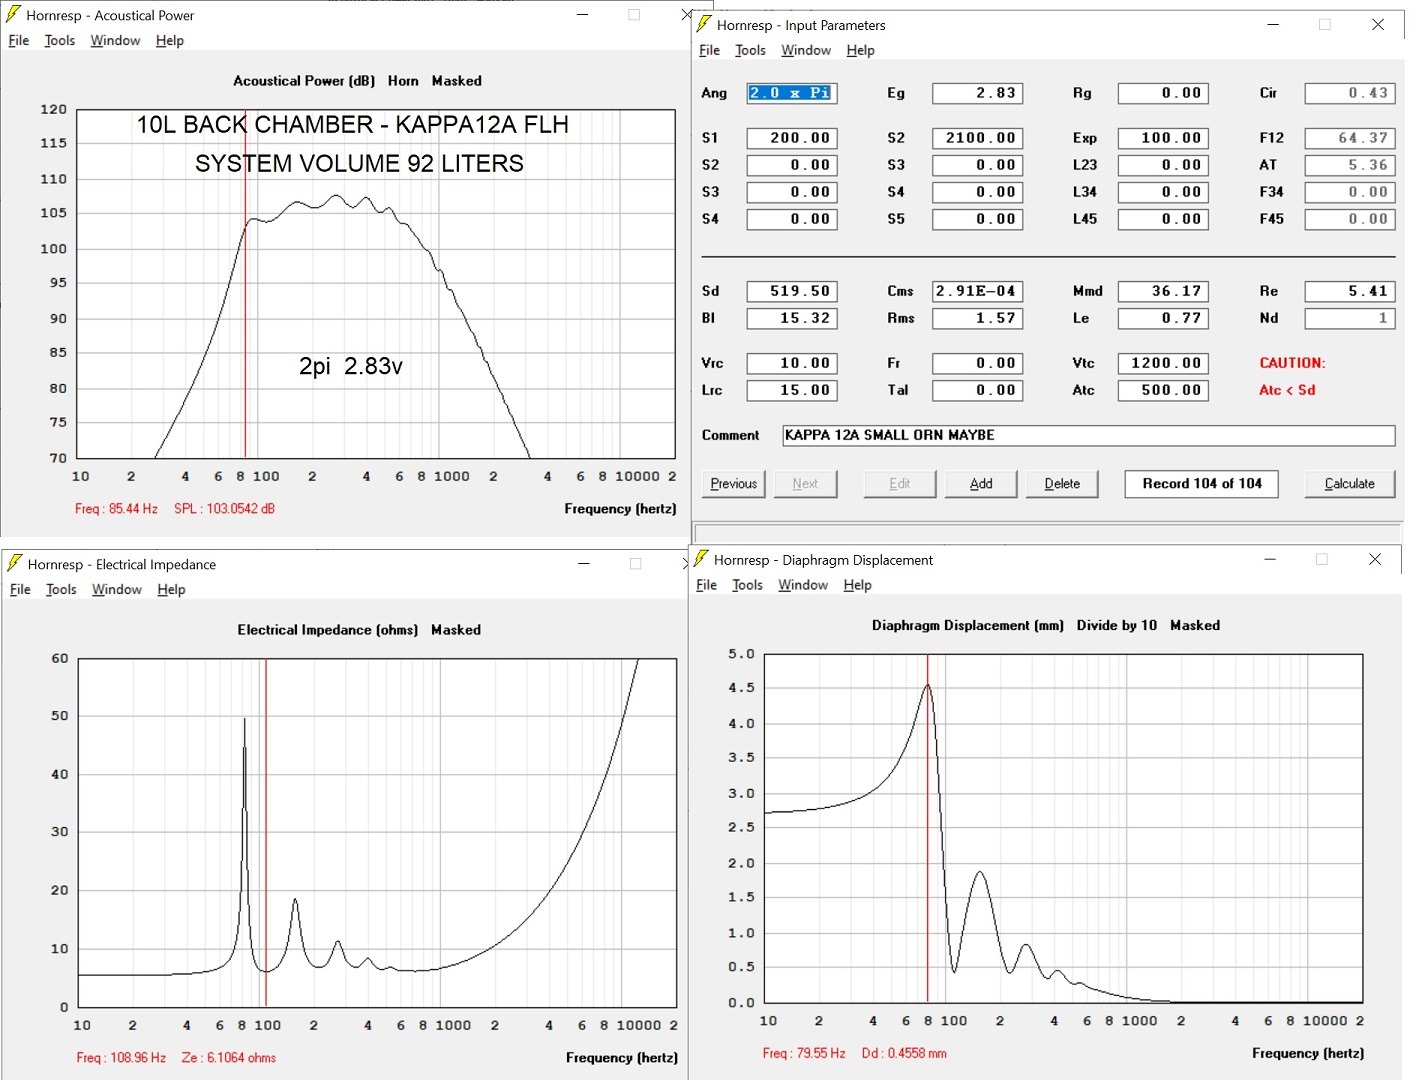
Task: Click the Previous record button
Action: pyautogui.click(x=734, y=484)
